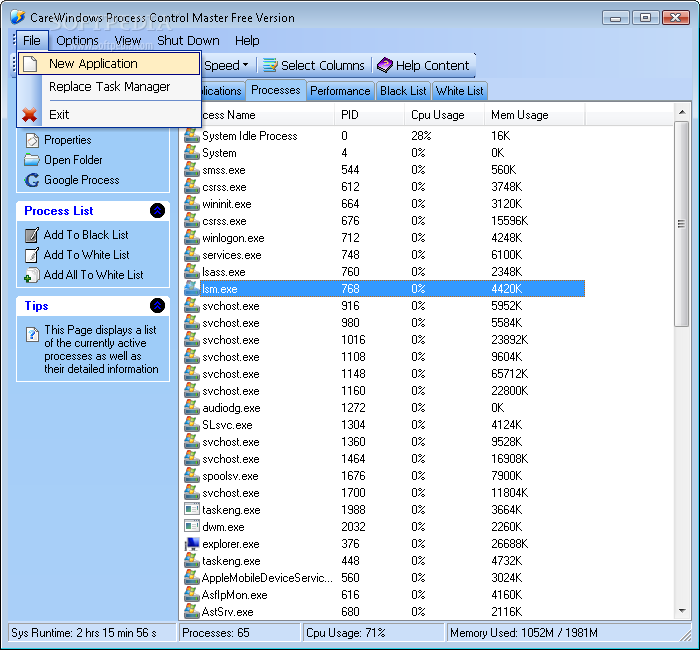Select the wininit.exe process name
Viewport: 700px width, 650px height.
coord(227,204)
